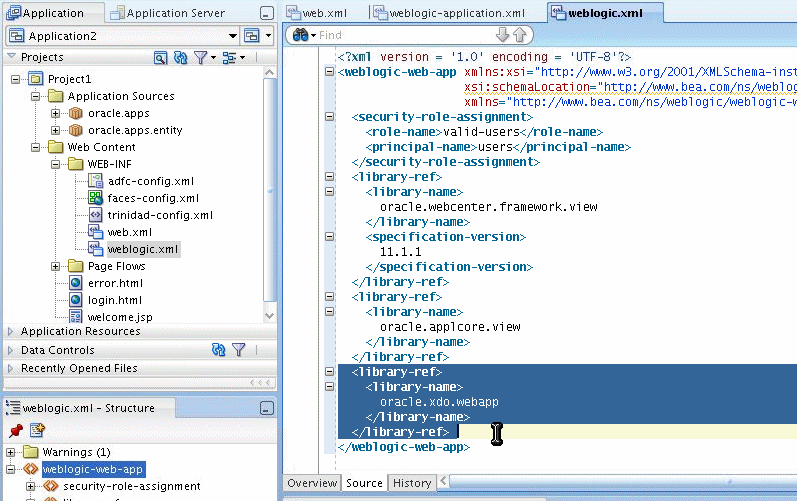Viewport: 797px width, 501px height.
Task: Click the new view icon in Structure
Action: [x=37, y=430]
